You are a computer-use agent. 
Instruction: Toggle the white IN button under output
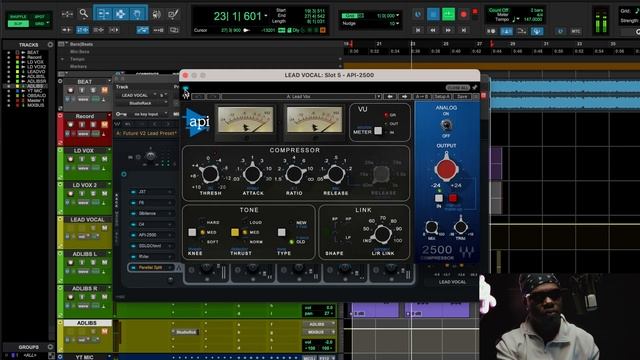coord(439,198)
